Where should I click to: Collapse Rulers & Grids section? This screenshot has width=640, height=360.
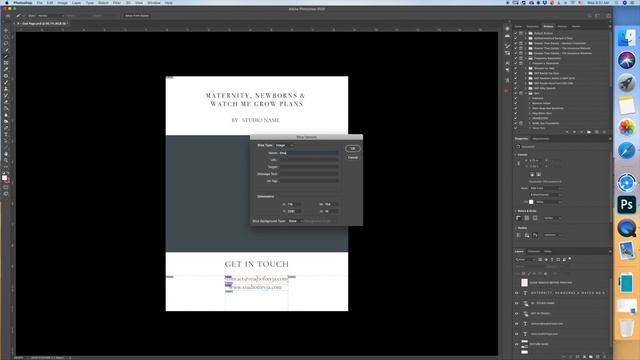[516, 211]
